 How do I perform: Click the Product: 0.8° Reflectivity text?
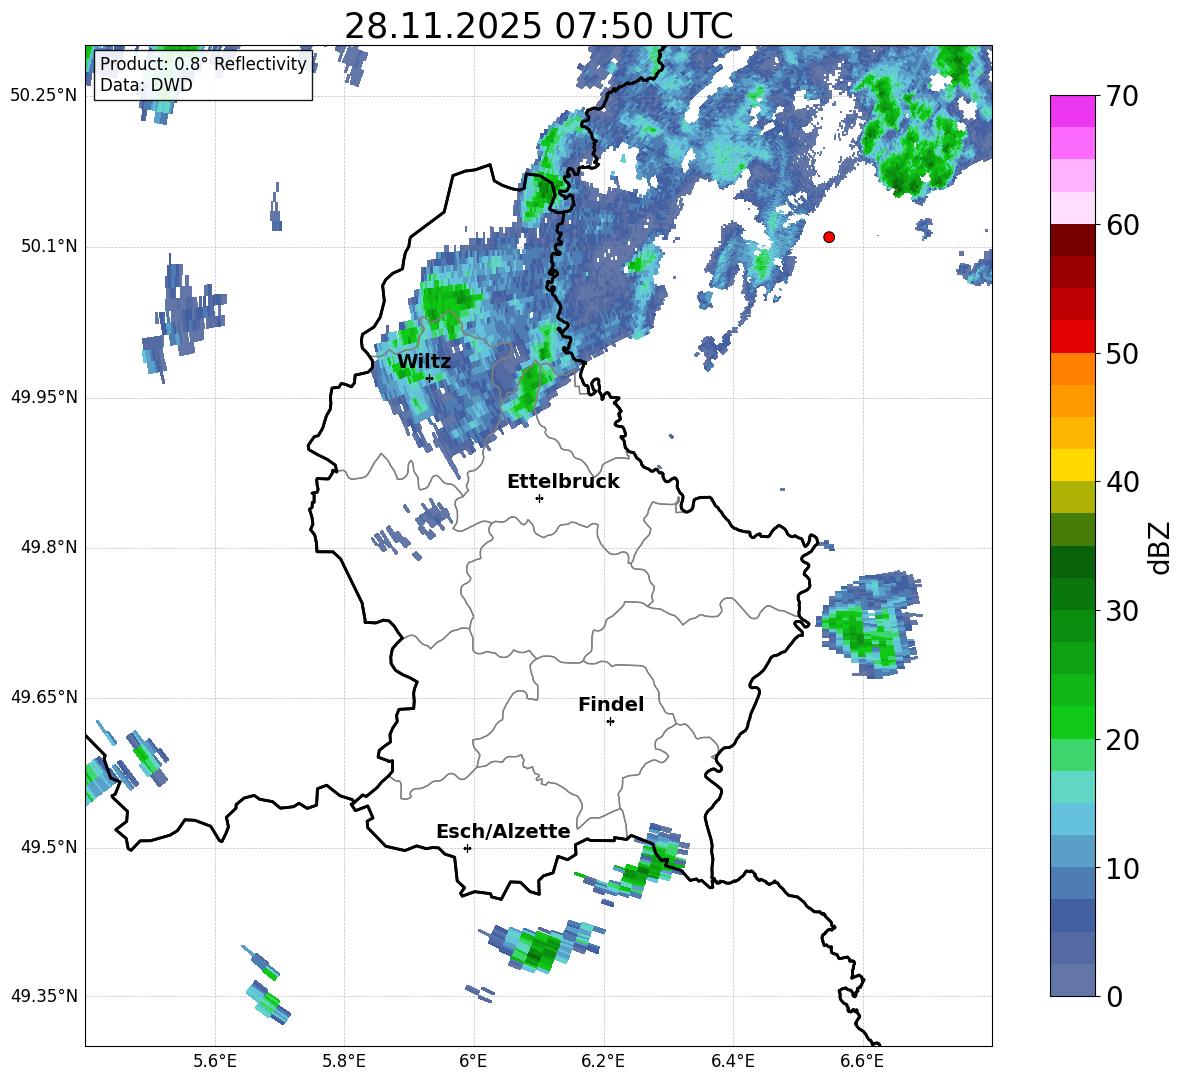pos(203,63)
